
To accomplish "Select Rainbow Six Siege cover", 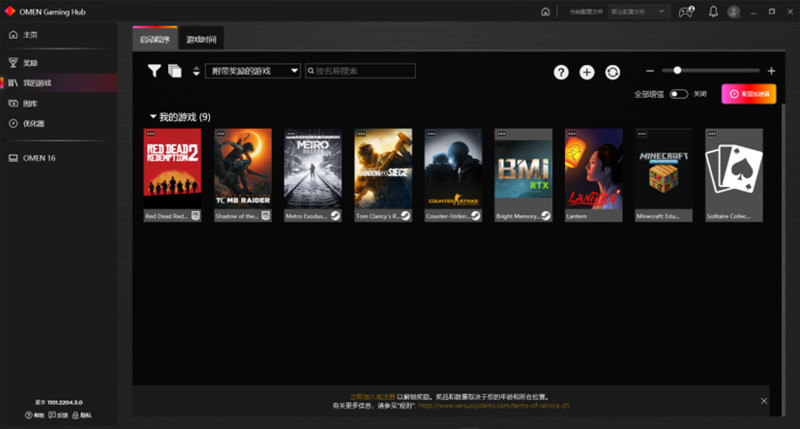I will pyautogui.click(x=383, y=169).
